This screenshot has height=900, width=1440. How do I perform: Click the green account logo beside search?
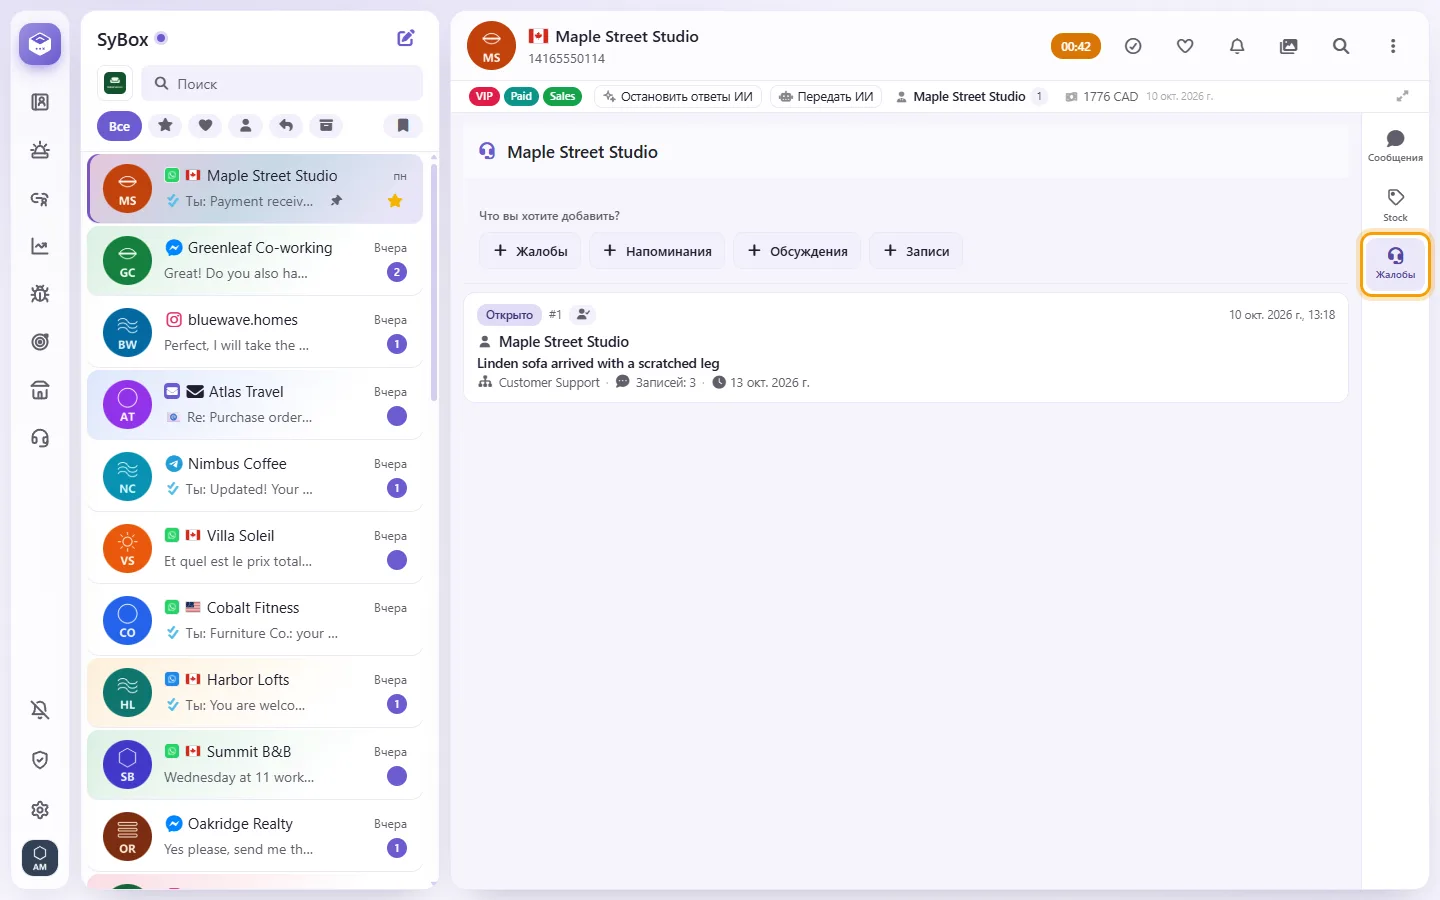point(115,83)
